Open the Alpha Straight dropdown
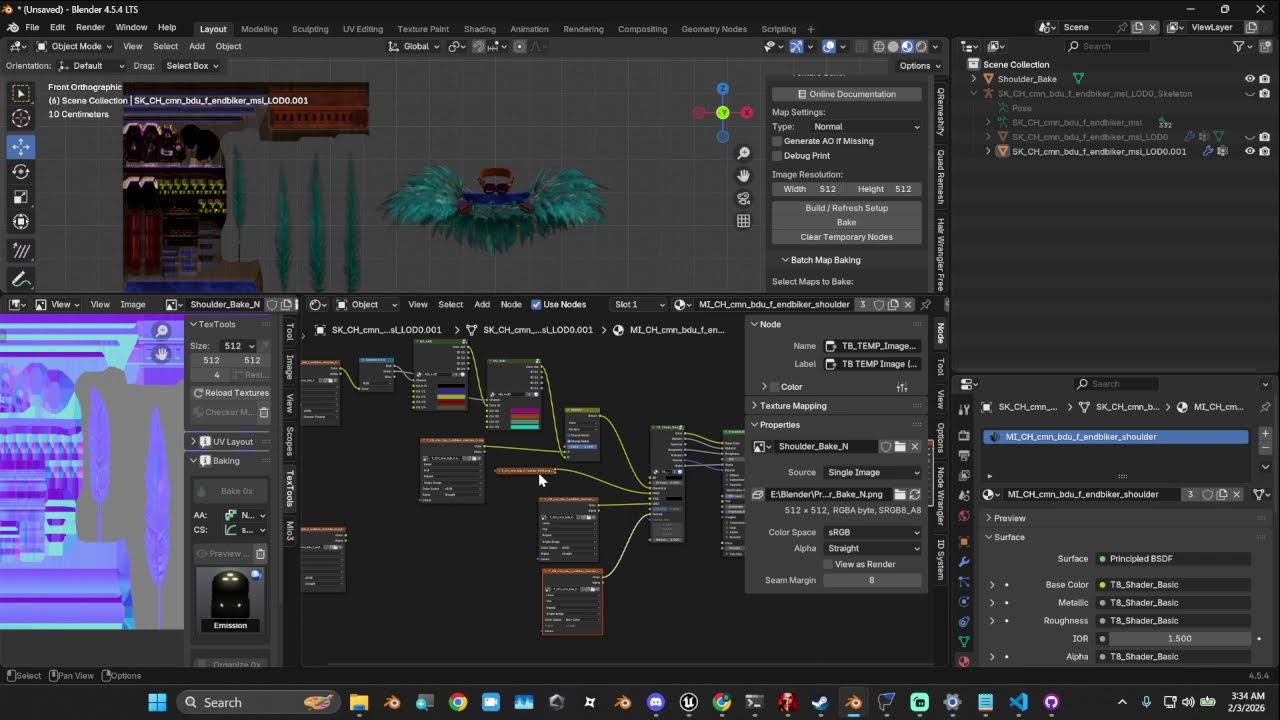Screen dimensions: 1280x720 (x=873, y=548)
